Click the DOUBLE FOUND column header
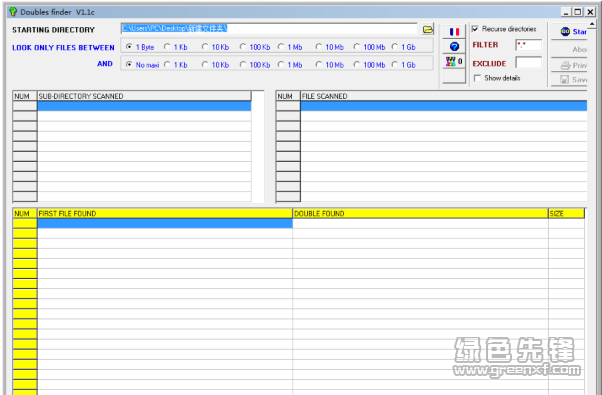 420,214
